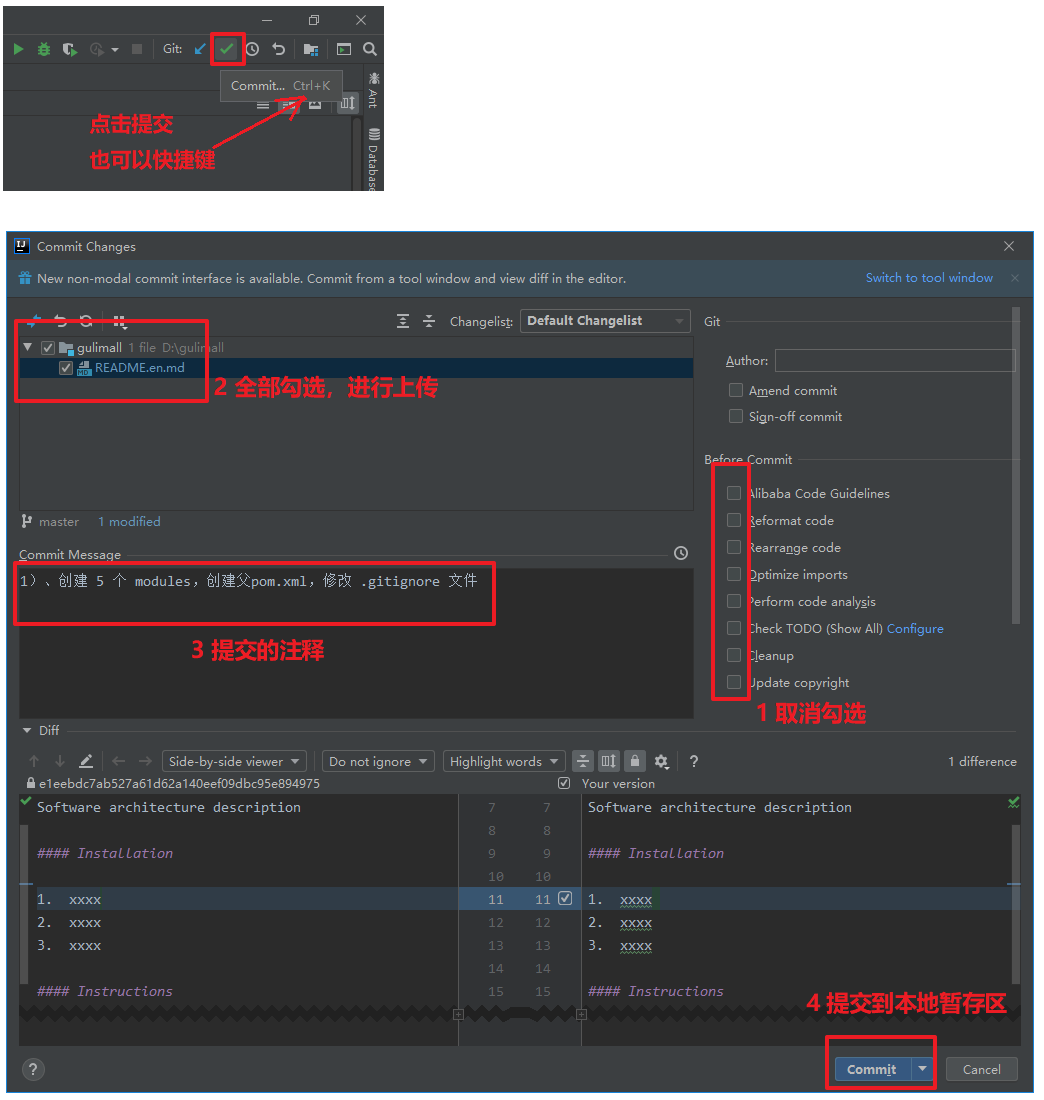Open the run anything window icon
The height and width of the screenshot is (1100, 1044).
click(344, 49)
